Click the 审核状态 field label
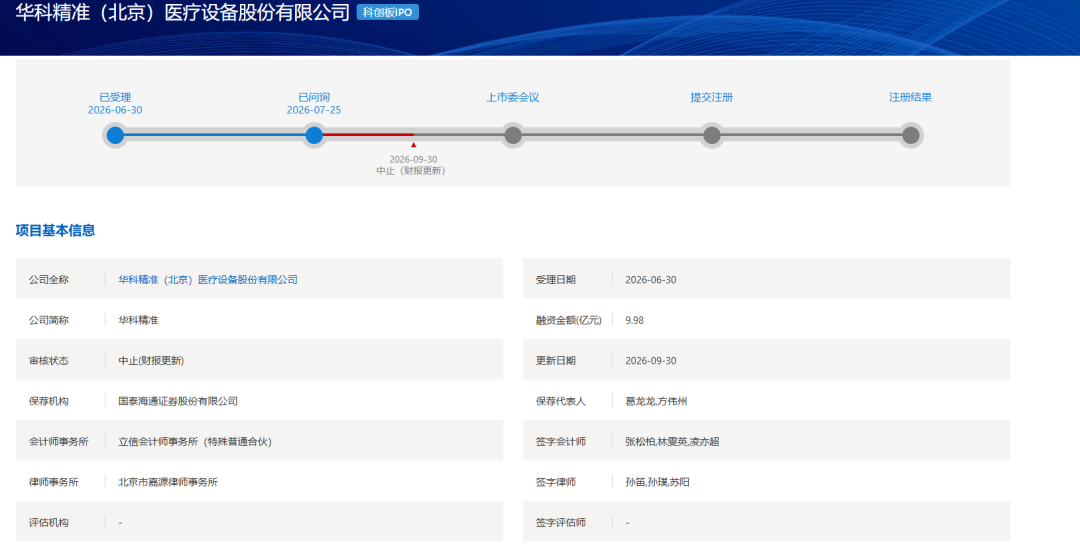 [x=49, y=360]
